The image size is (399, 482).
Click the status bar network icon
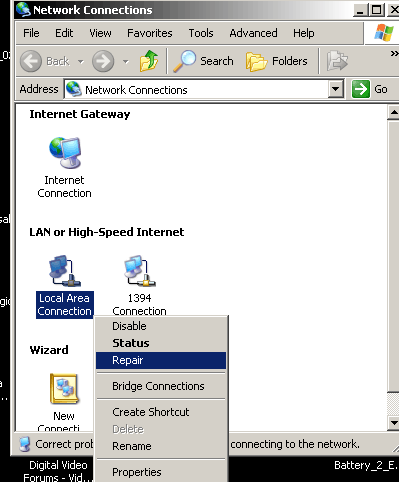click(25, 444)
